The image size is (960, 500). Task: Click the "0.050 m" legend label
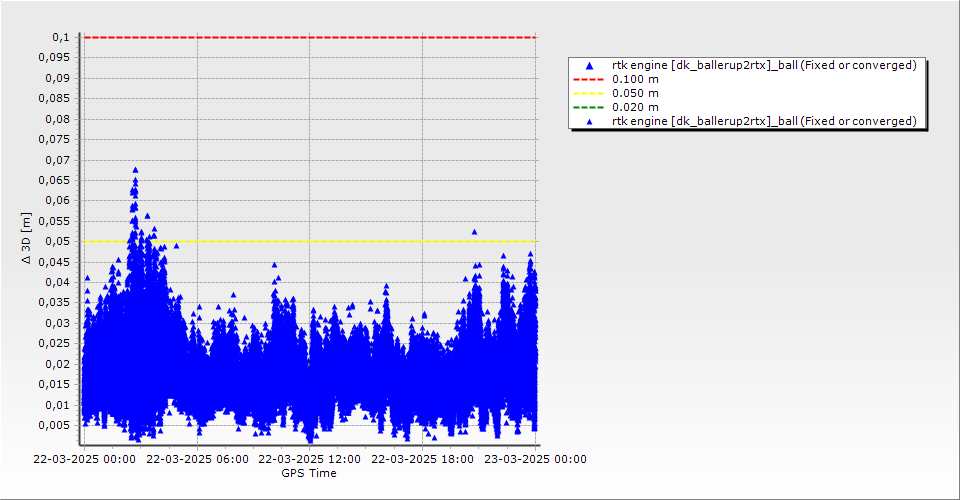tap(636, 94)
